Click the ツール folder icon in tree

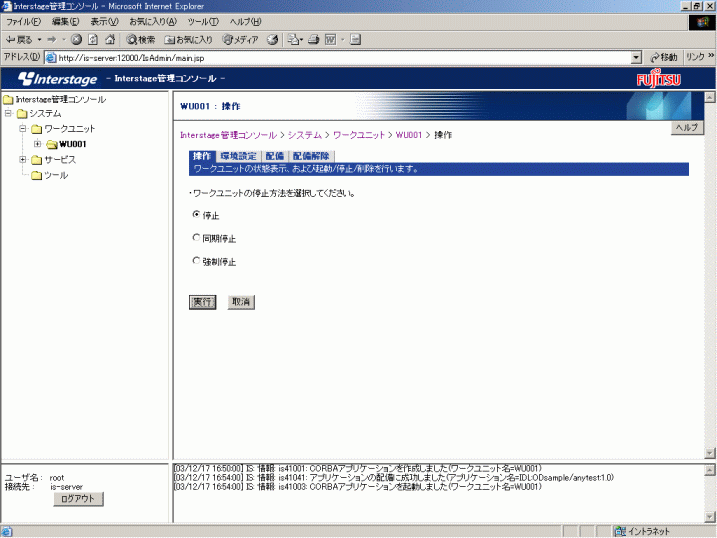(37, 176)
